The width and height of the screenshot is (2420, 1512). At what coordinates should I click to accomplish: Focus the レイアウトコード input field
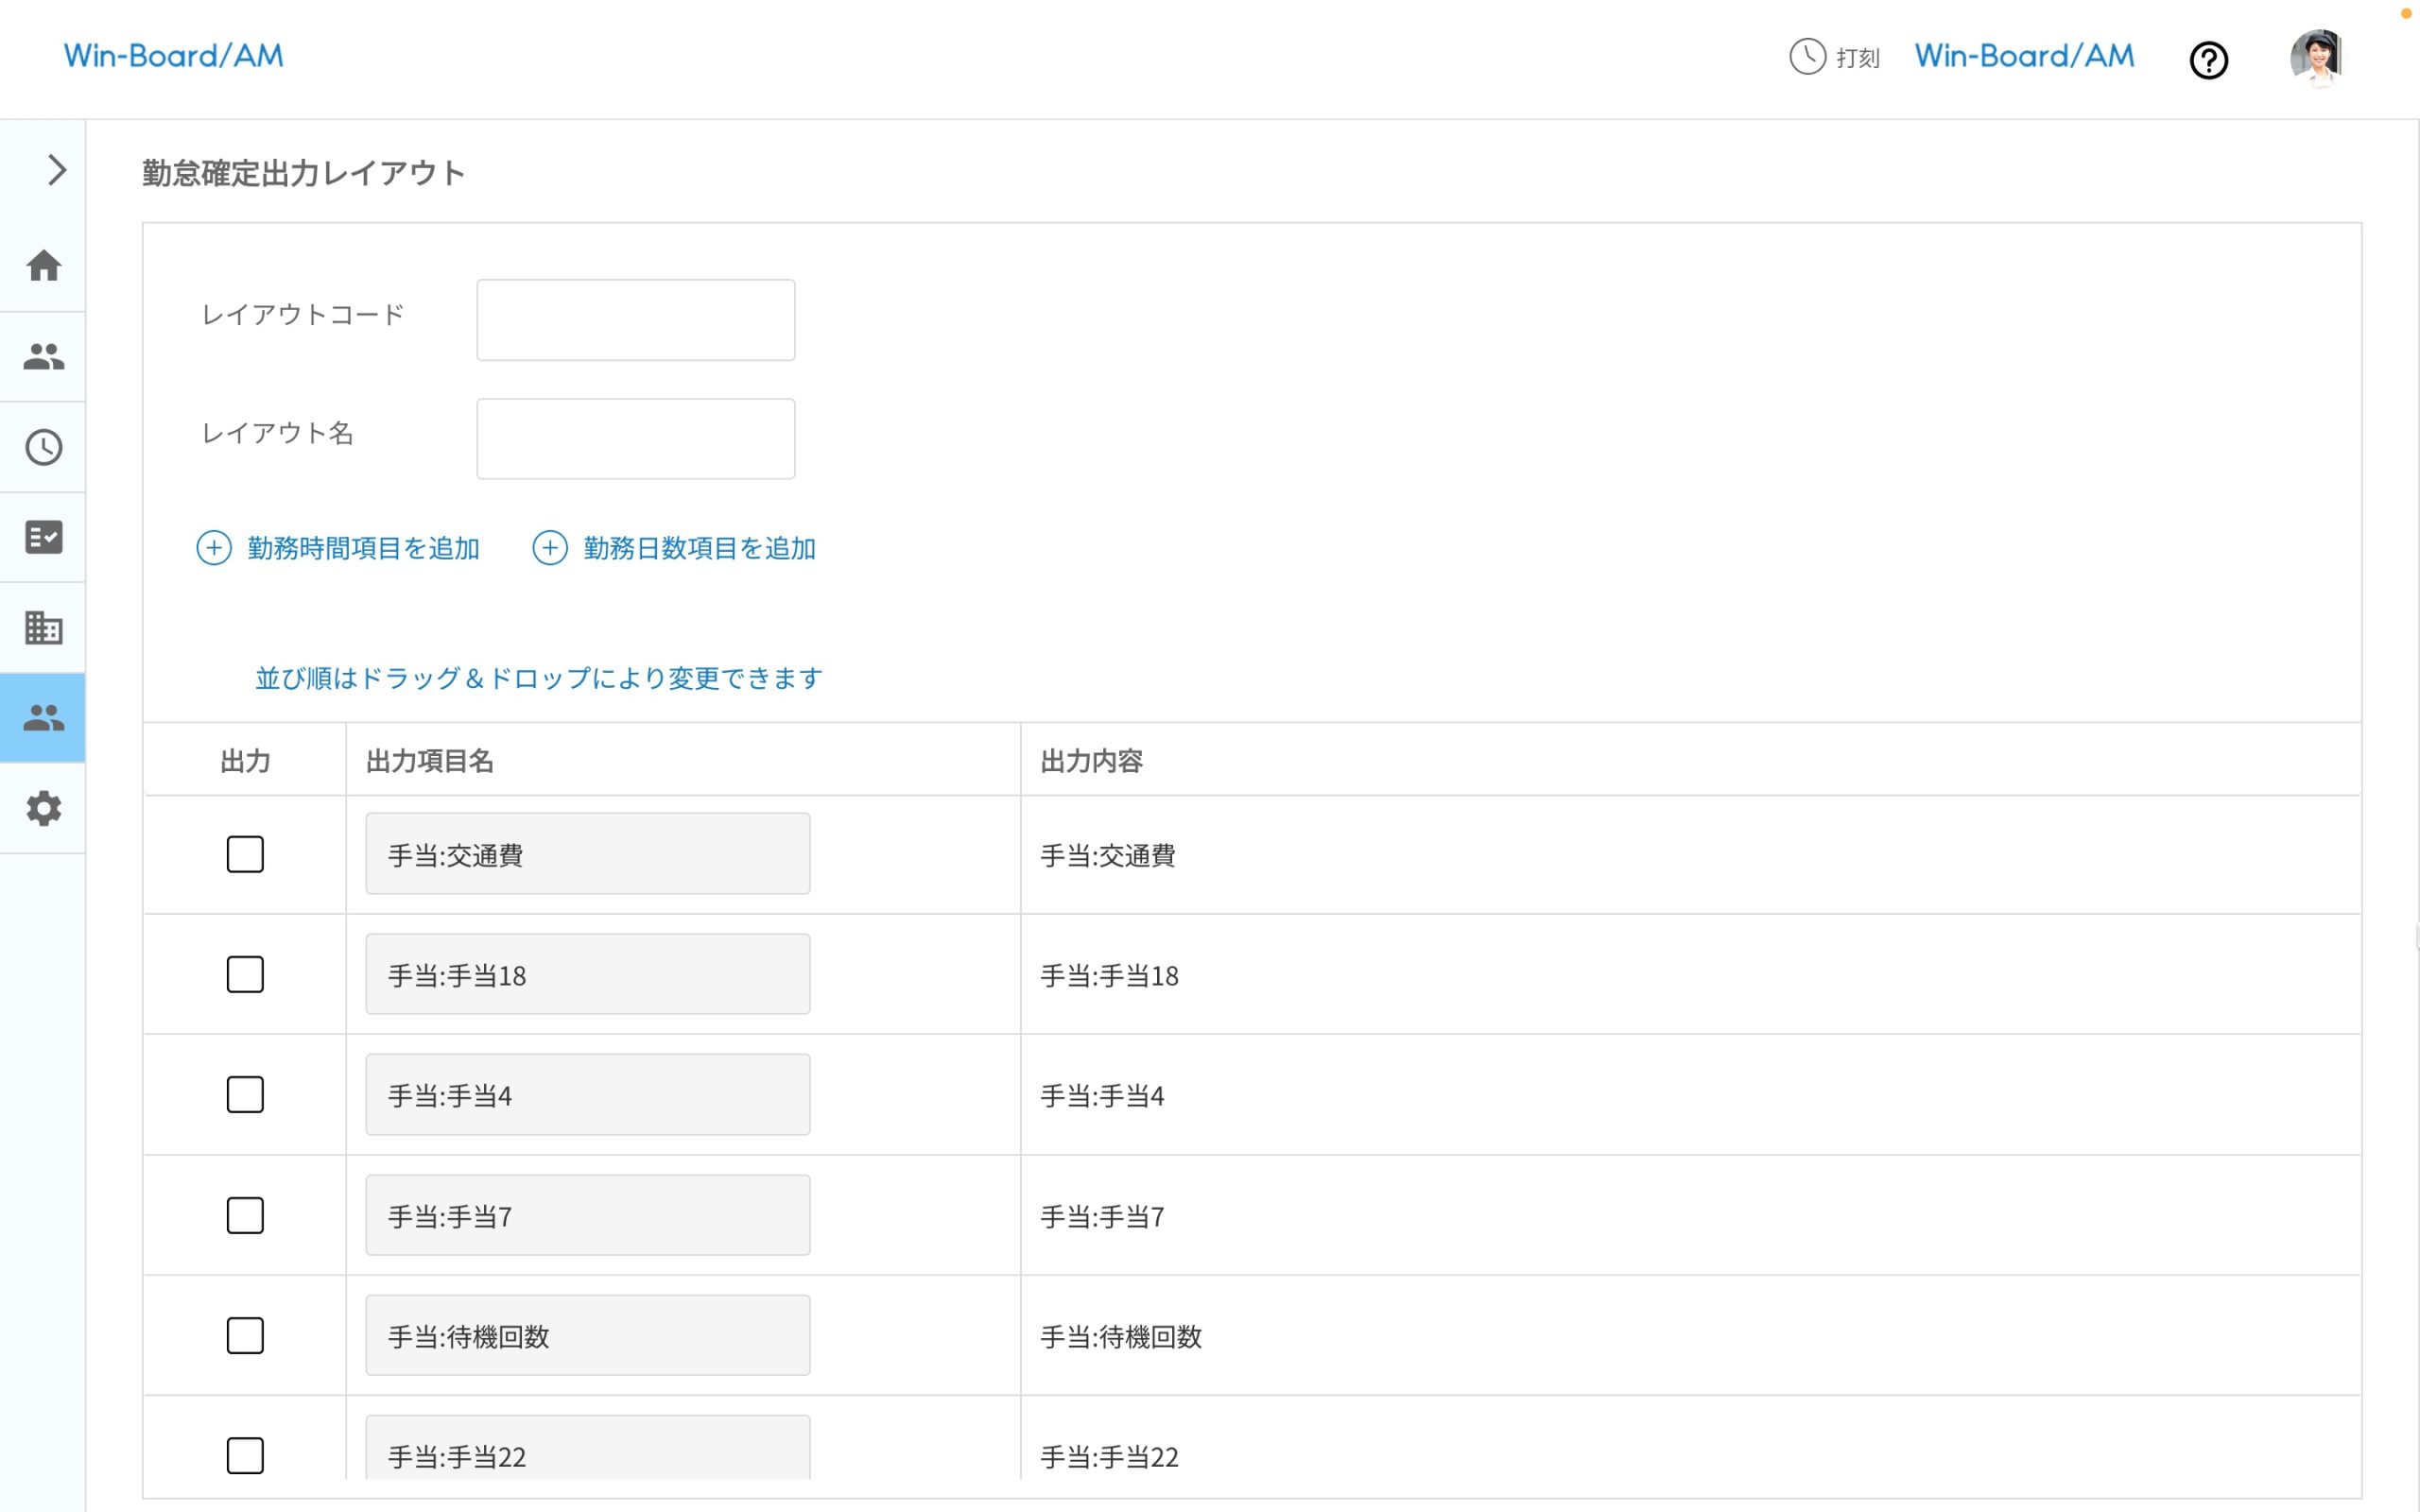[635, 320]
